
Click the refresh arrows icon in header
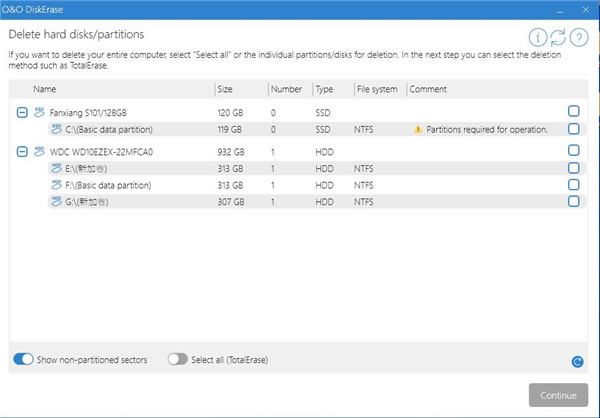coord(558,37)
